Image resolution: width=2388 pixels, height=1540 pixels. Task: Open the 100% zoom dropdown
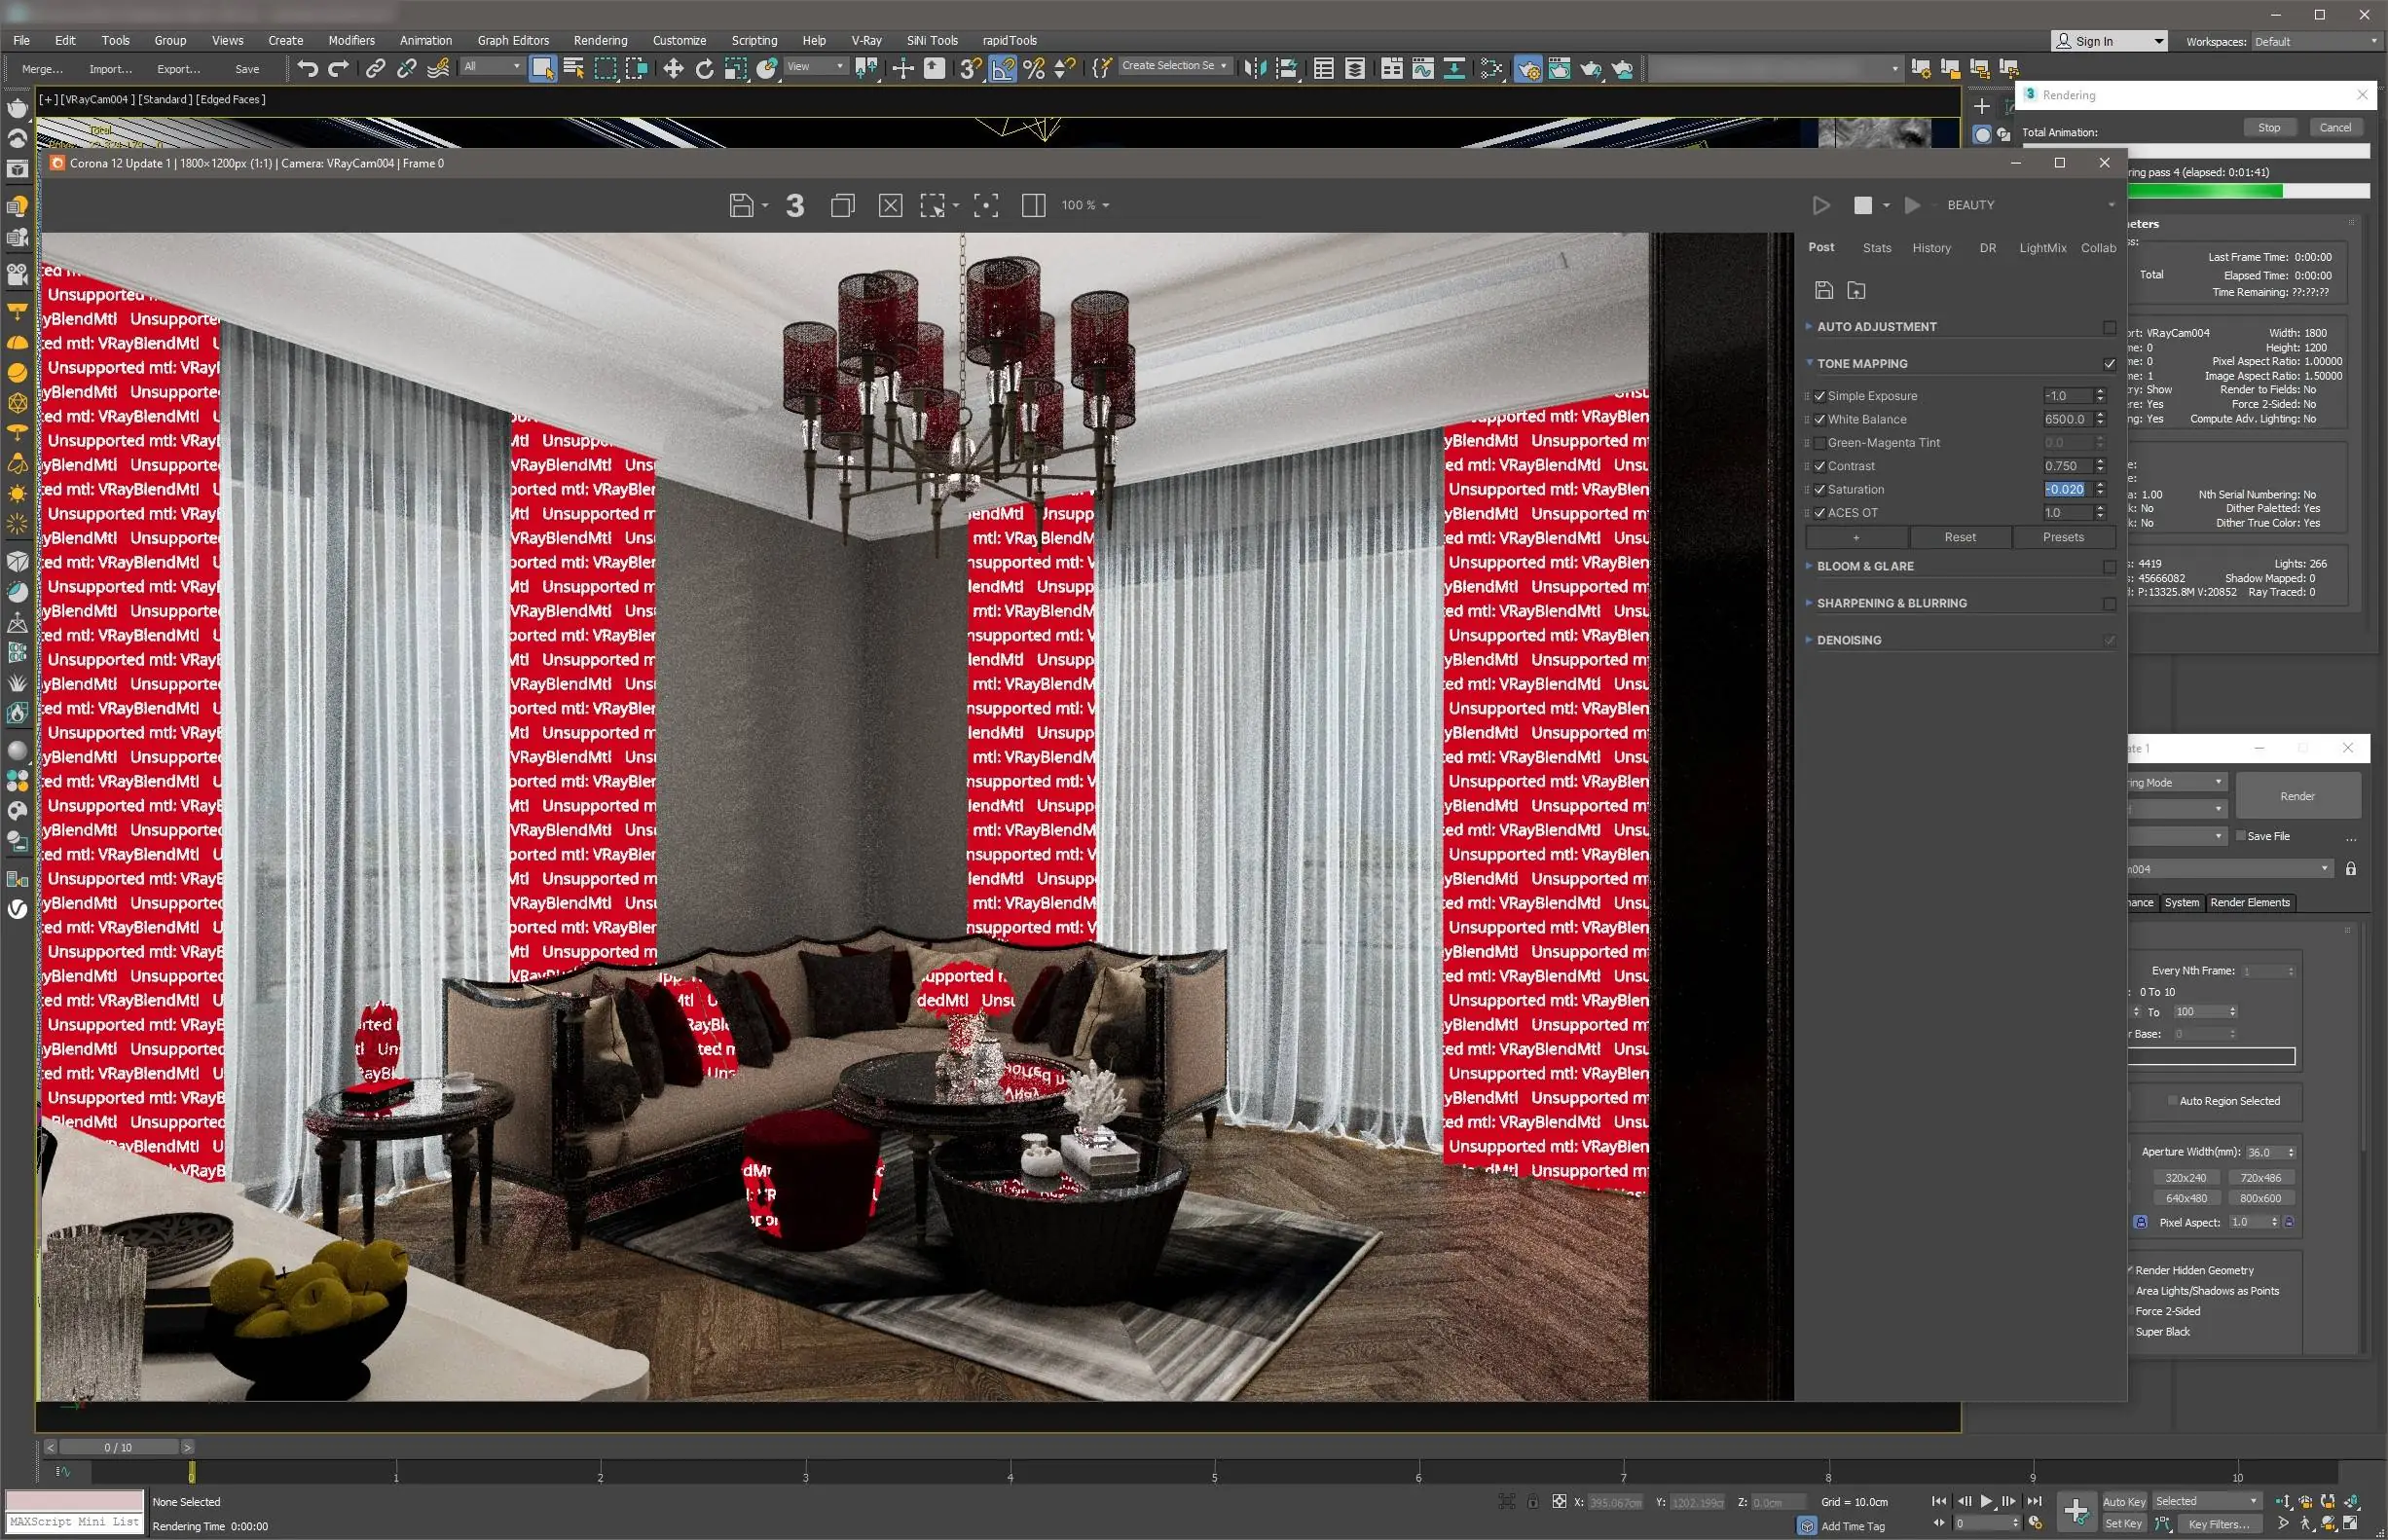pyautogui.click(x=1085, y=205)
